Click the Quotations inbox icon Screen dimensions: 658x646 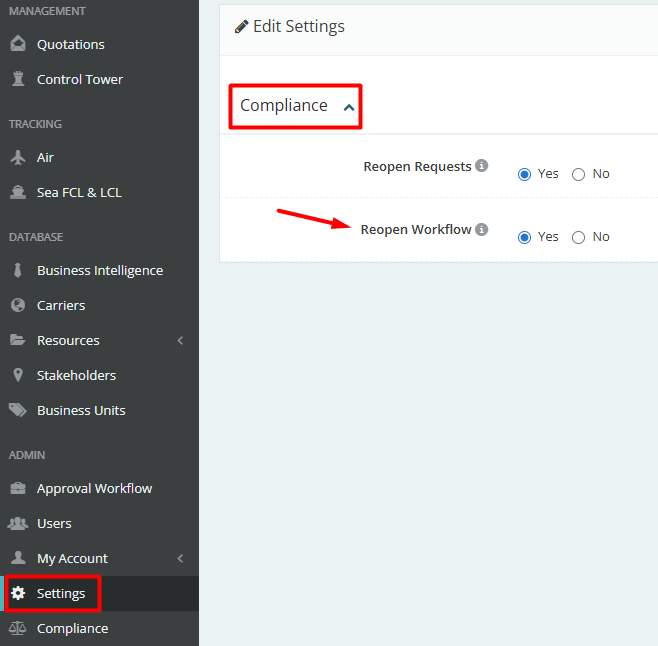tap(17, 44)
